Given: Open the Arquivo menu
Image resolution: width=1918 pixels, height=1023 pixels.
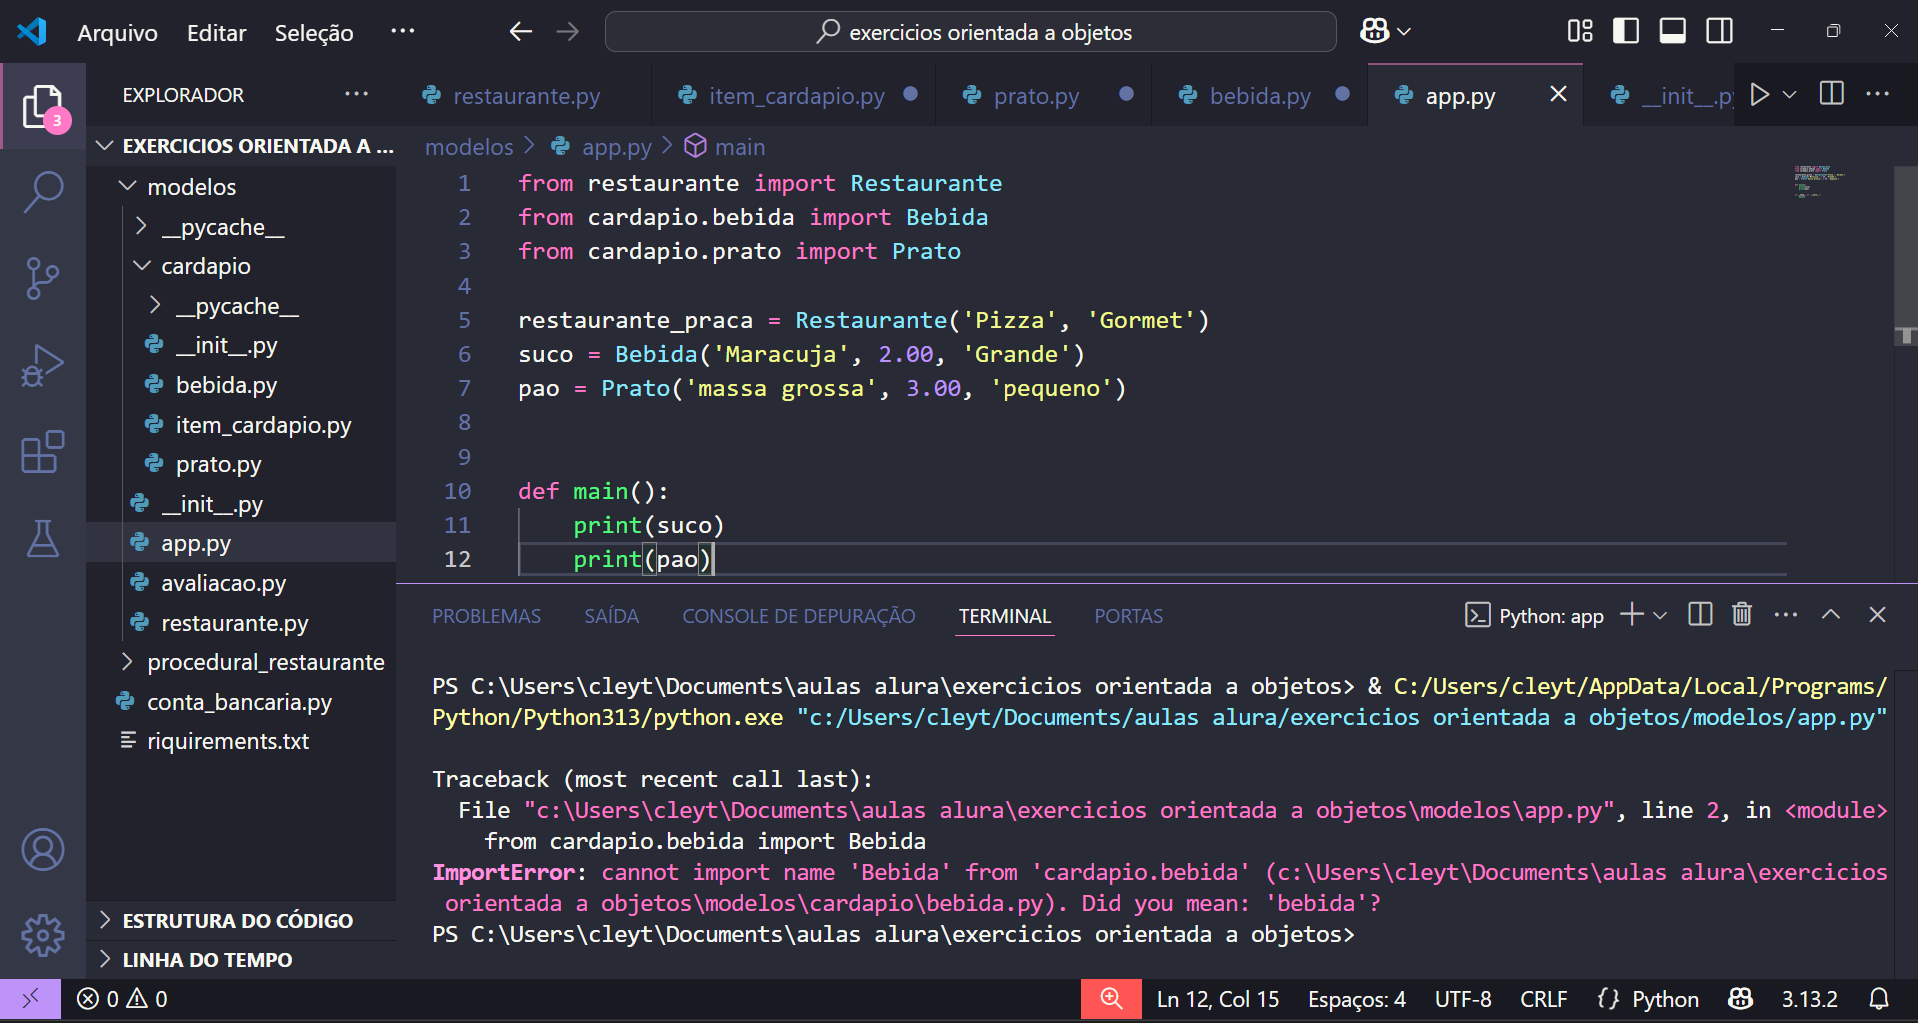Looking at the screenshot, I should [117, 32].
